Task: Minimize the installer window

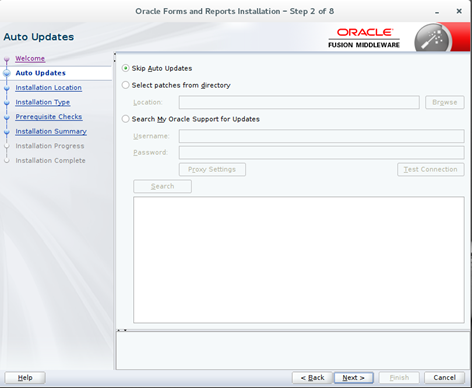Action: click(437, 12)
